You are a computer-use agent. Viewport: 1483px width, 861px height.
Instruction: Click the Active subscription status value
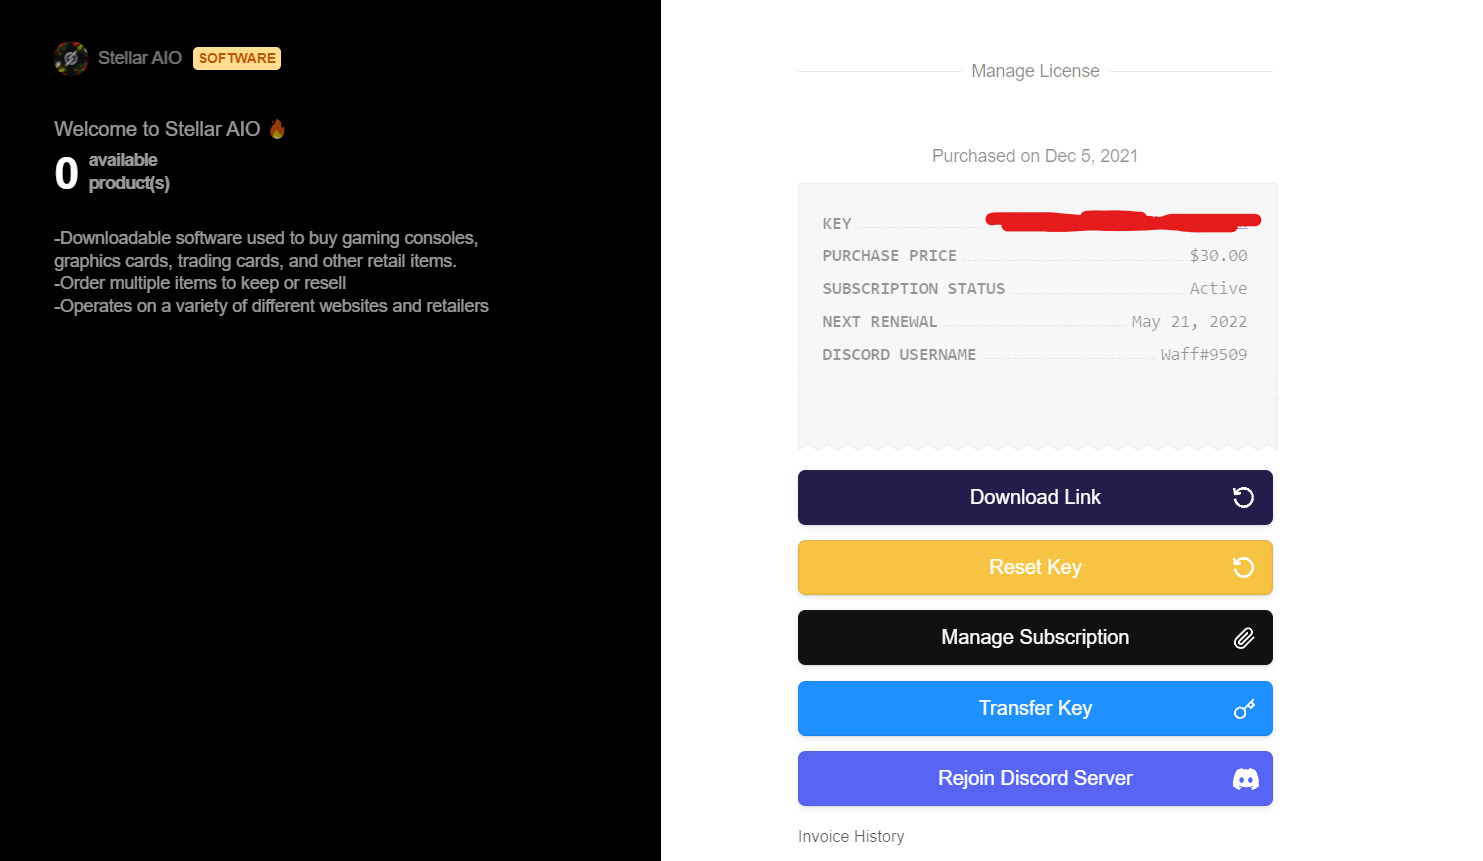pos(1218,288)
